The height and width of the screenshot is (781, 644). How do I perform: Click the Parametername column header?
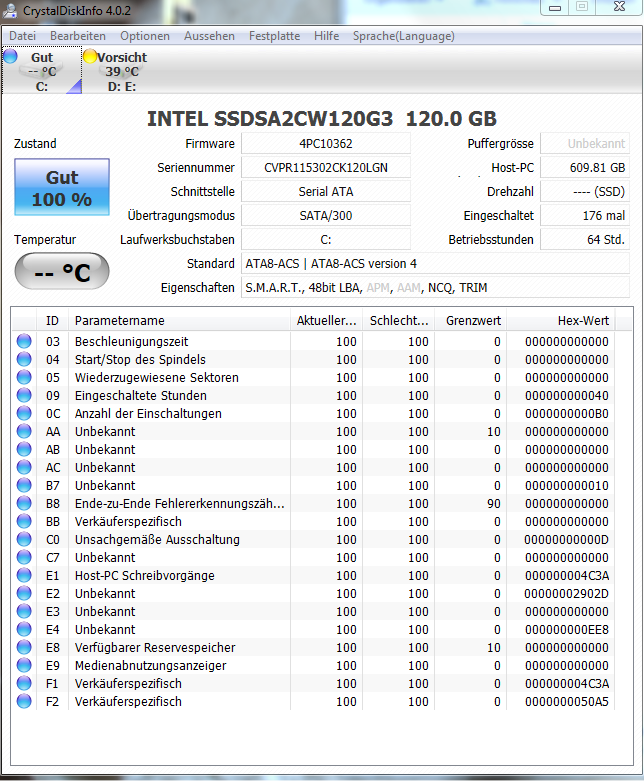click(179, 320)
